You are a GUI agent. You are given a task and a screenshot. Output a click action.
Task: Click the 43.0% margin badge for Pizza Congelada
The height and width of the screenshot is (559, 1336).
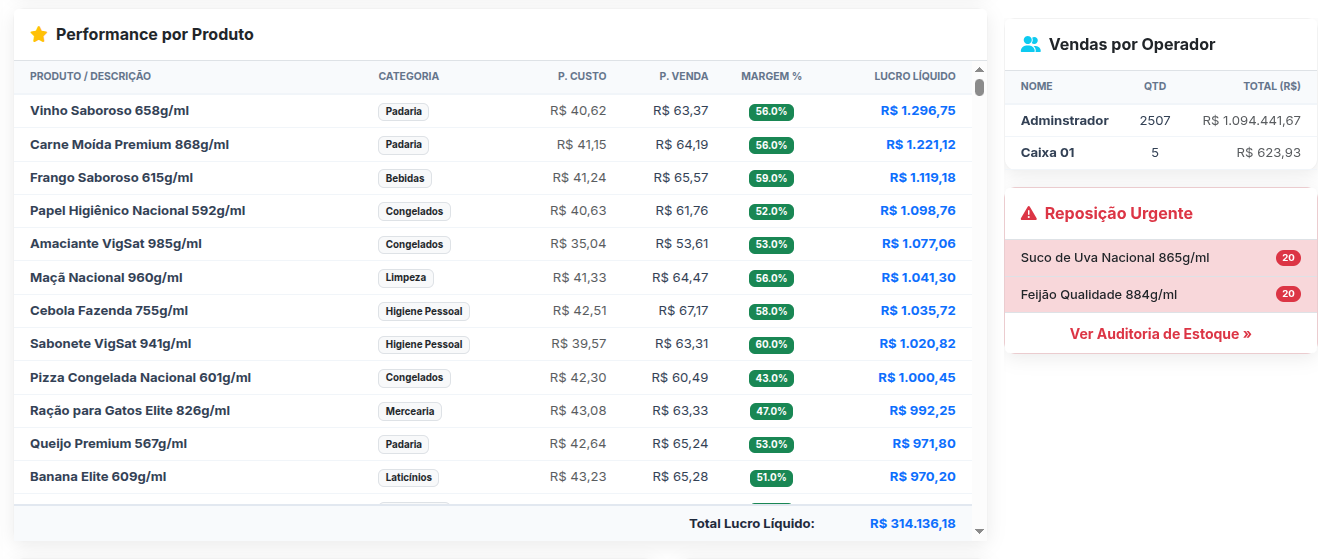(x=771, y=378)
